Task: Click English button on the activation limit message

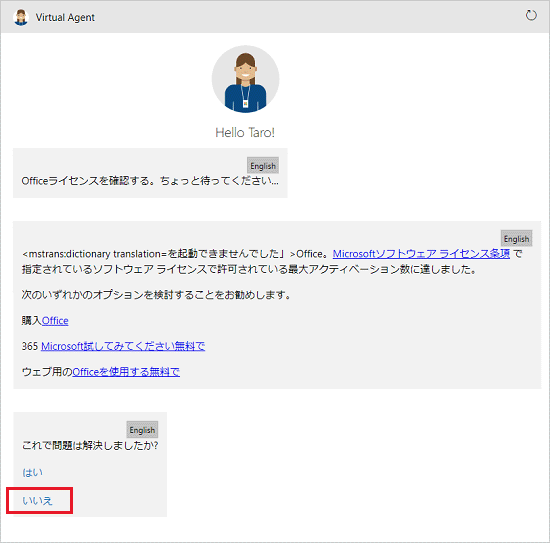Action: pyautogui.click(x=516, y=239)
